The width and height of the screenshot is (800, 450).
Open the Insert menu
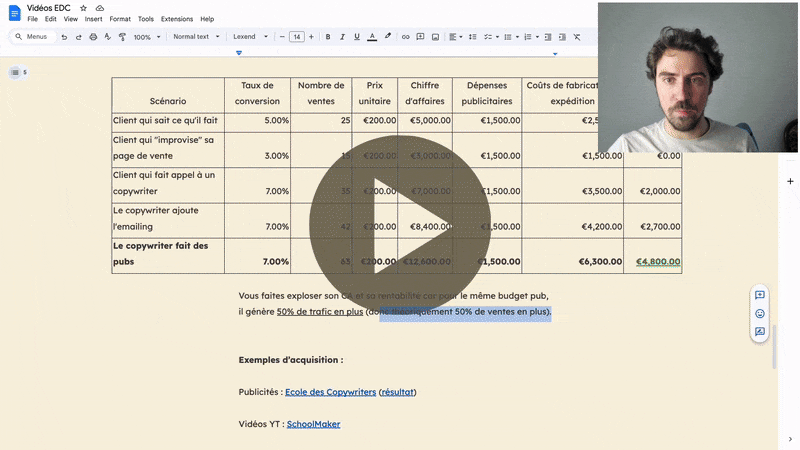coord(93,19)
